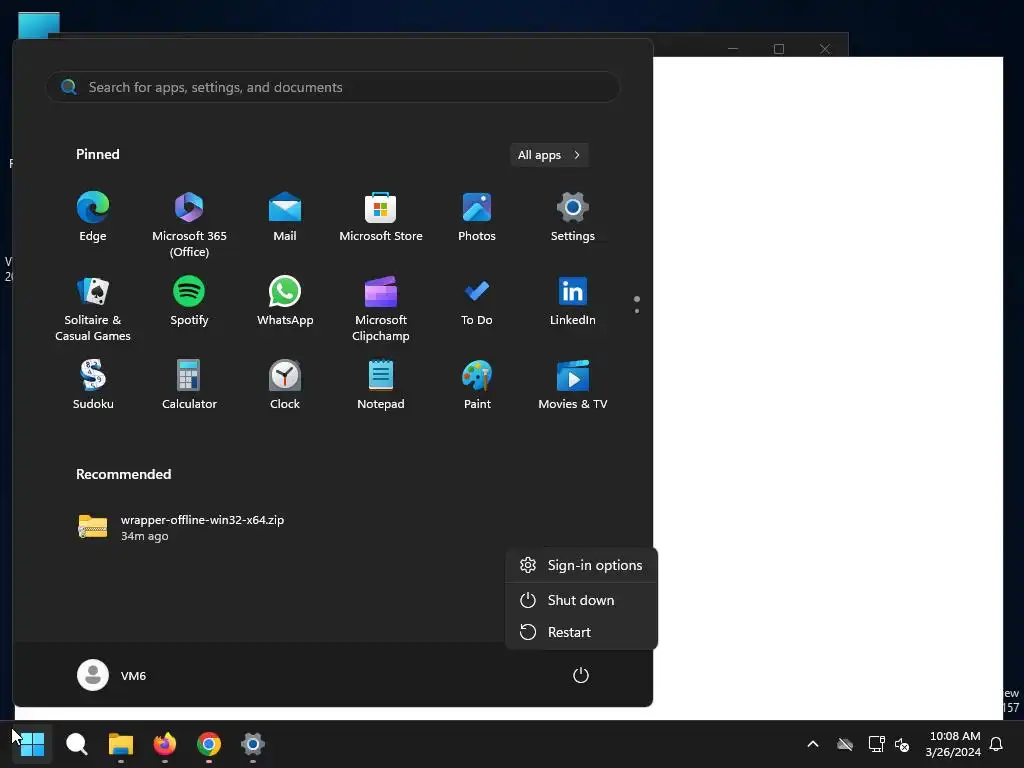Switch to Chrome on the taskbar

click(x=209, y=744)
